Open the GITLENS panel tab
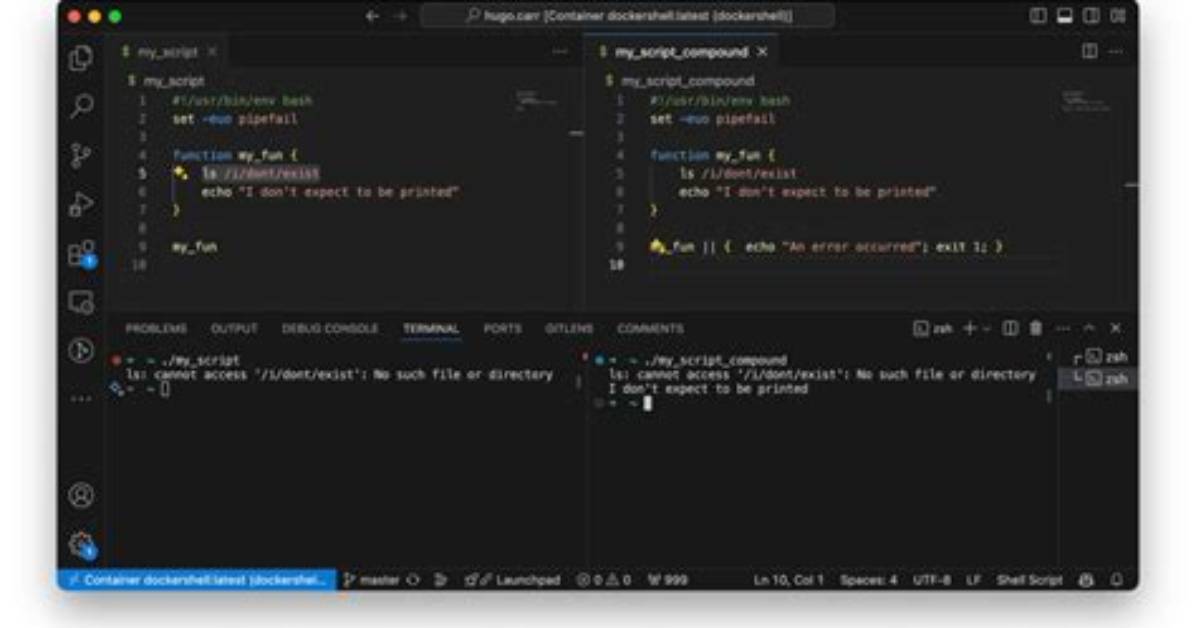The height and width of the screenshot is (628, 1196). (569, 328)
